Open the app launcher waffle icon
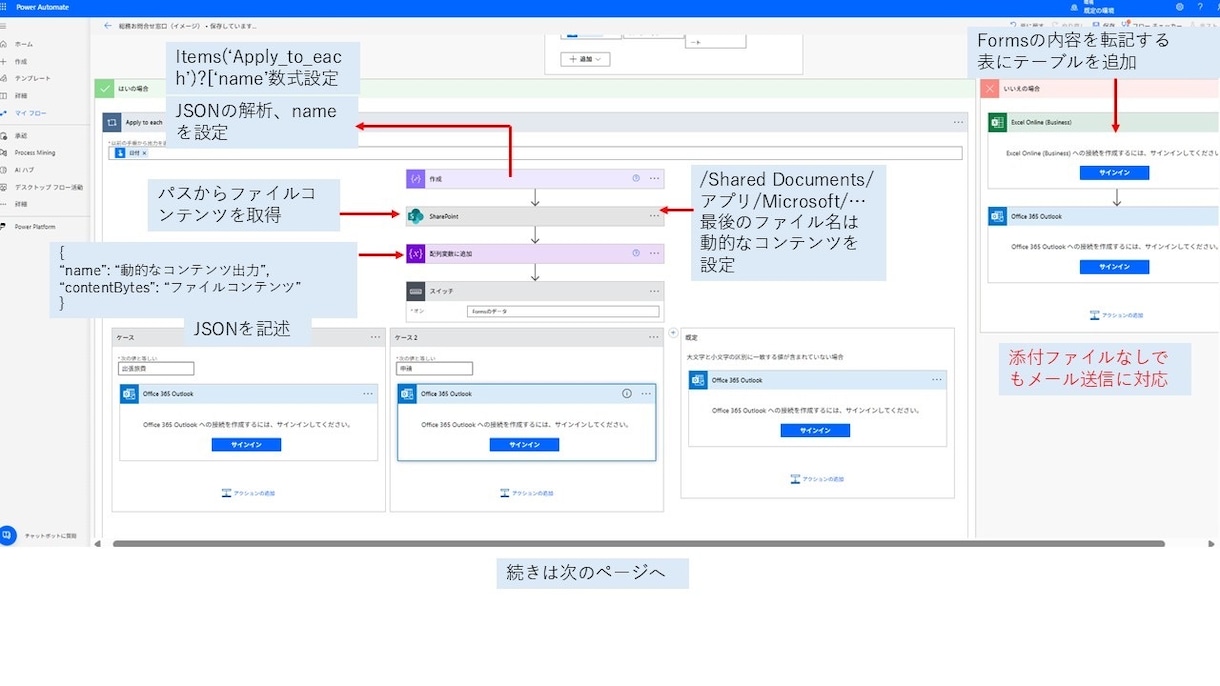Screen dimensions: 1220x686 point(5,6)
